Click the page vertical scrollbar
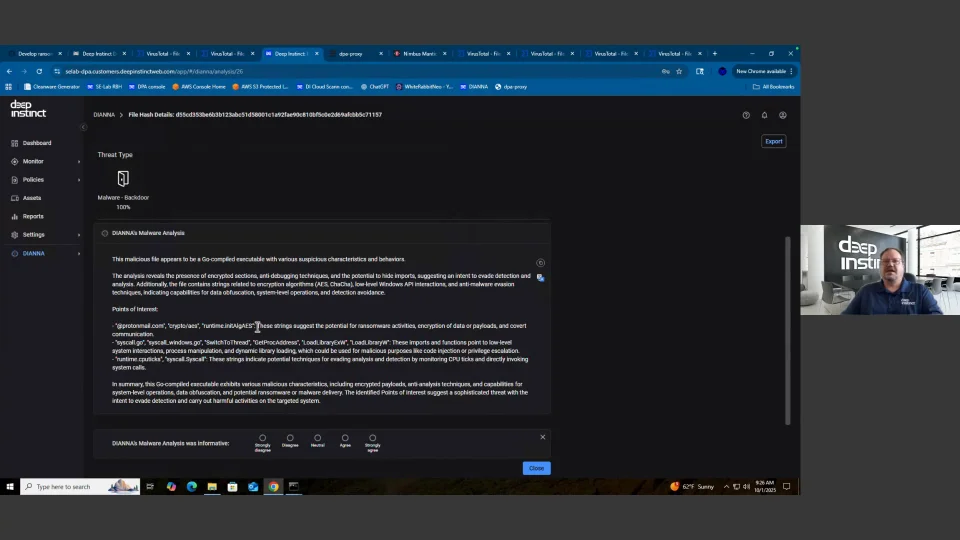 point(787,331)
